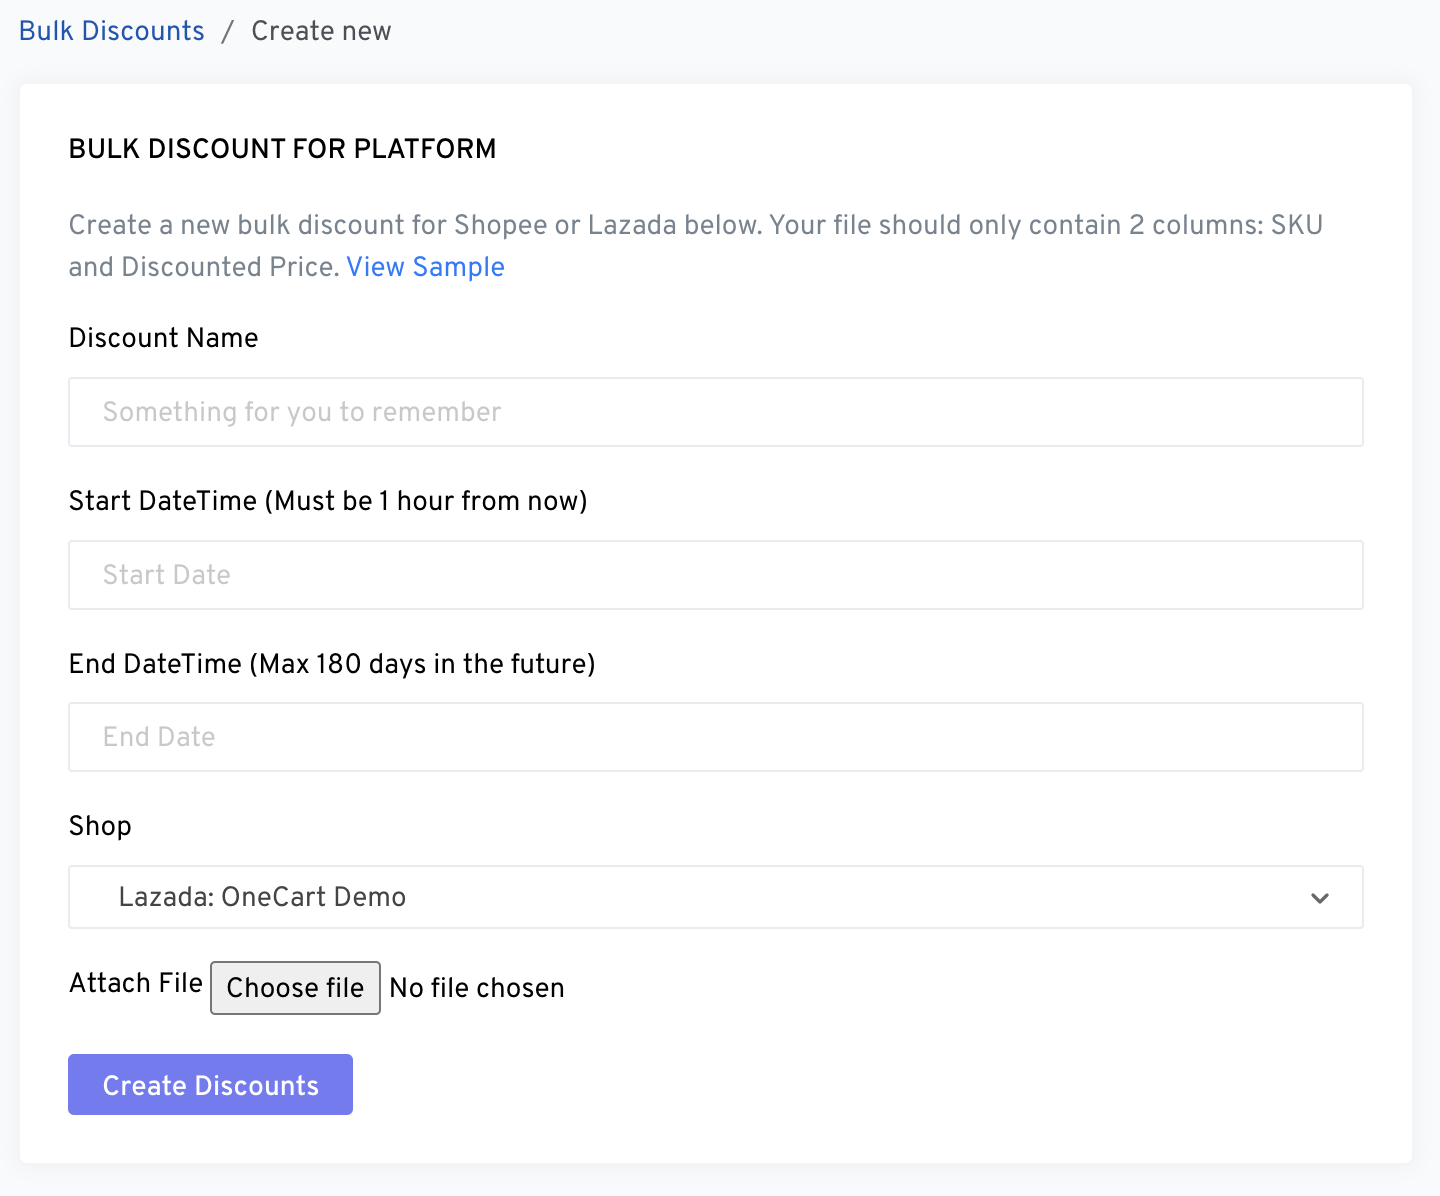Go back to the Bulk Discounts page

coord(112,31)
